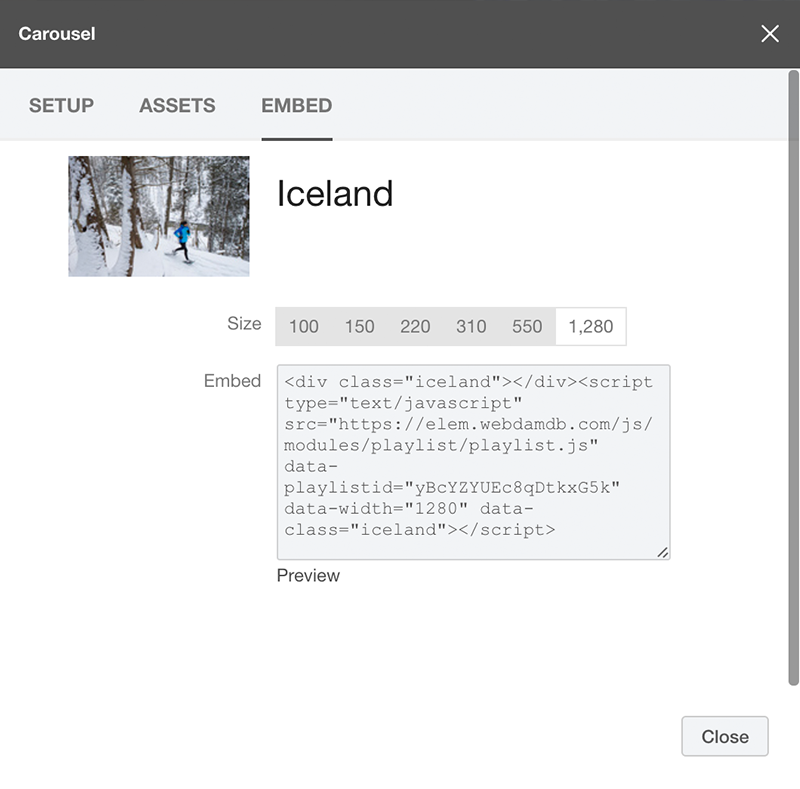Choose size 100

[304, 327]
